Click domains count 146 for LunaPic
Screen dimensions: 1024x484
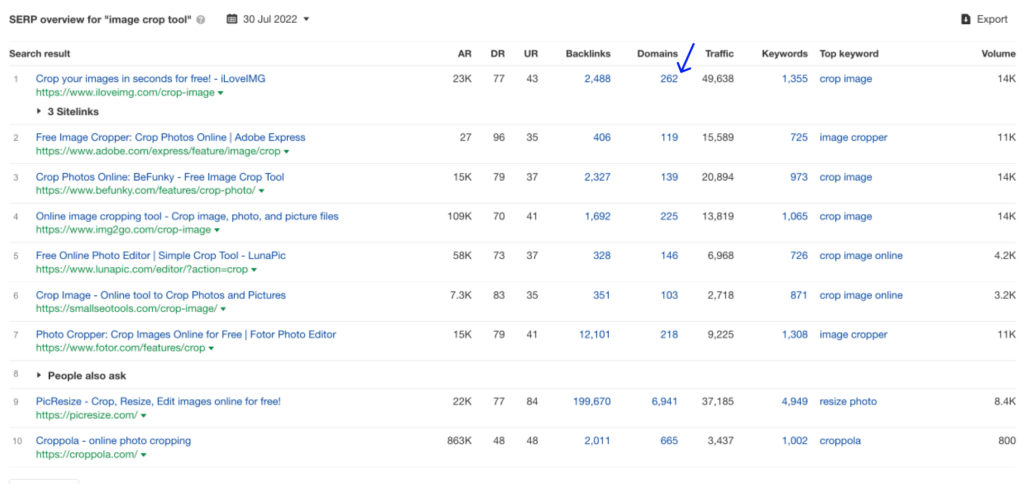(x=669, y=255)
